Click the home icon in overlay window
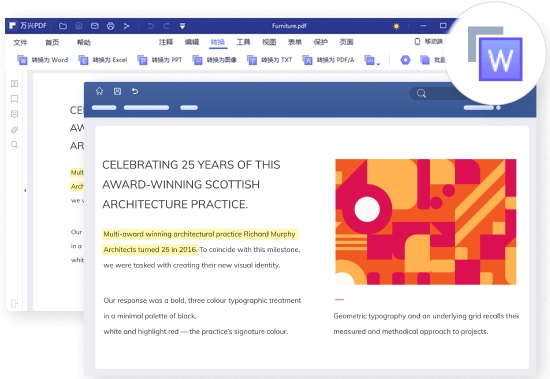 coord(100,91)
